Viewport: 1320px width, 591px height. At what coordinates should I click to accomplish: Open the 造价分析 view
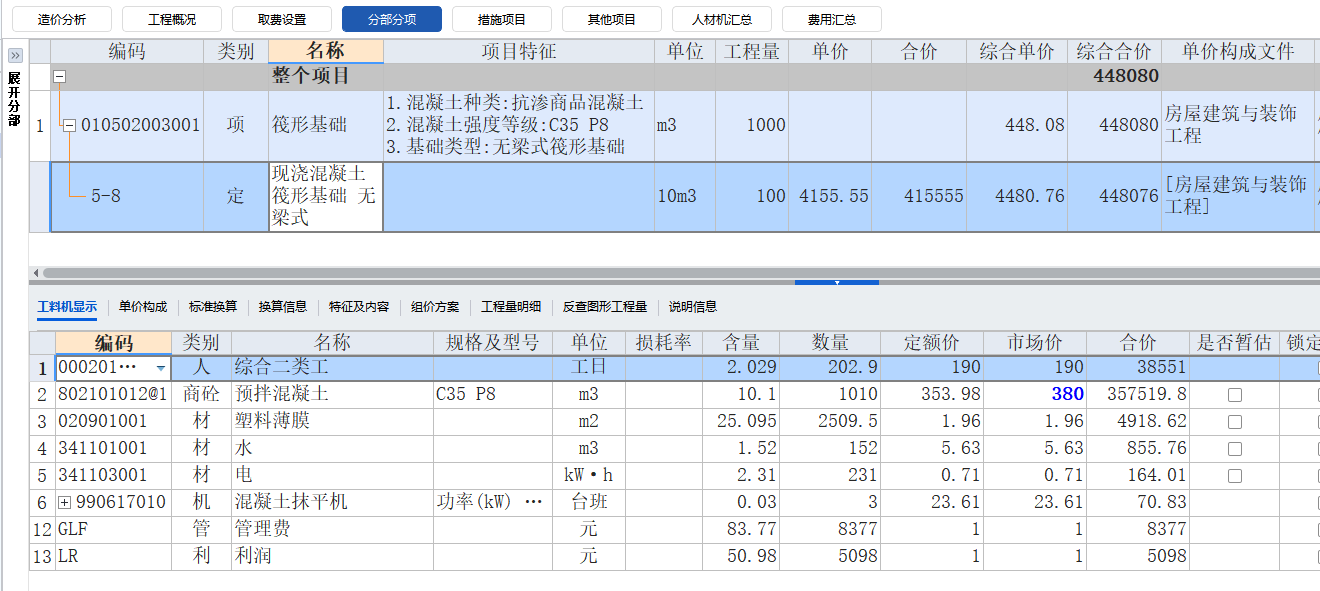pos(63,18)
